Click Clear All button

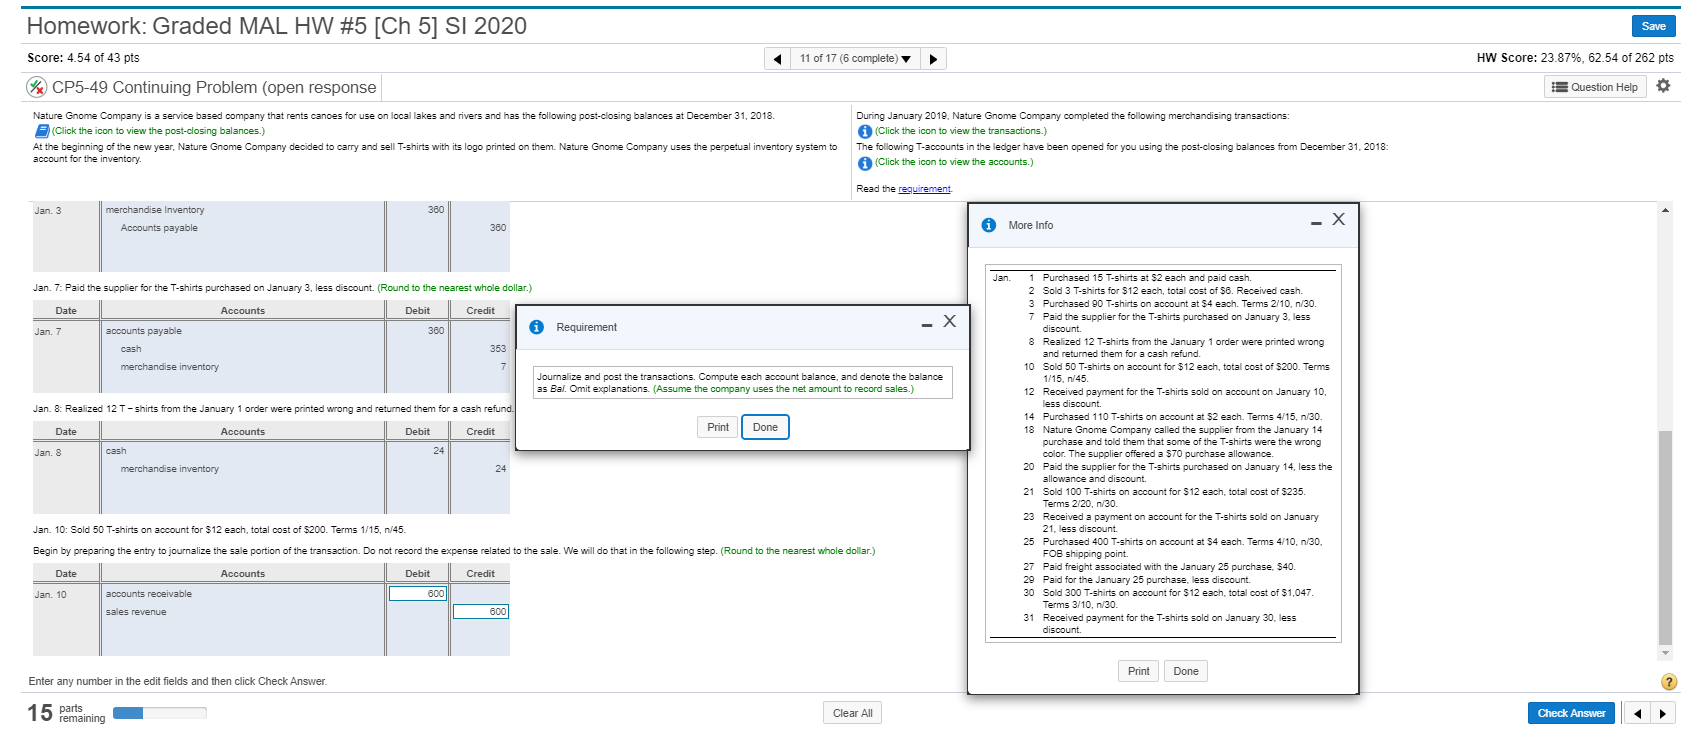[x=853, y=713]
